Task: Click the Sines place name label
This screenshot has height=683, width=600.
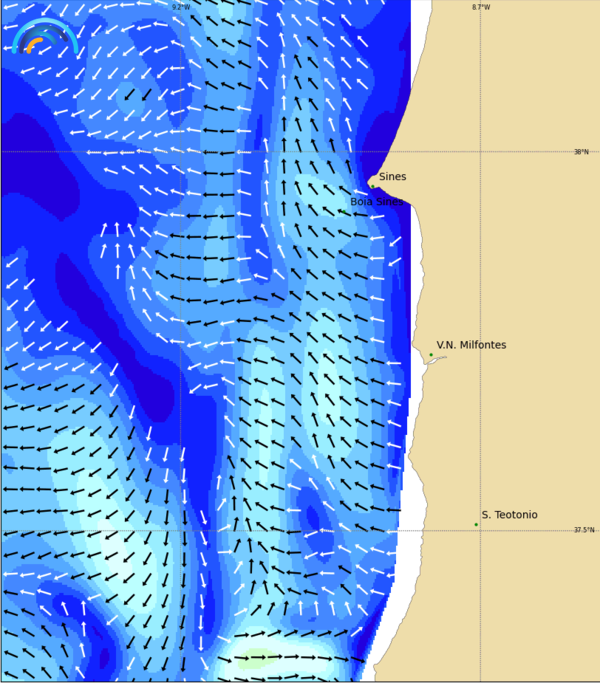Action: pos(392,177)
